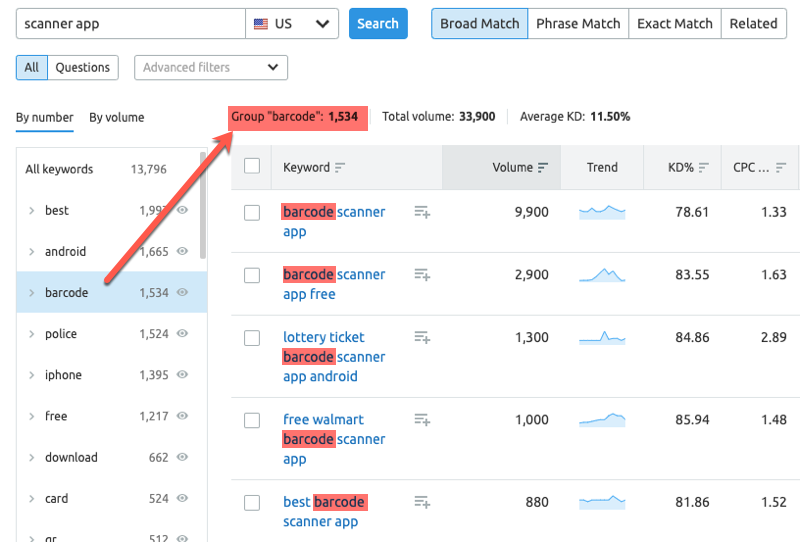
Task: Click add-to-list icon for 'free walmart barcode scanner'
Action: click(x=422, y=420)
